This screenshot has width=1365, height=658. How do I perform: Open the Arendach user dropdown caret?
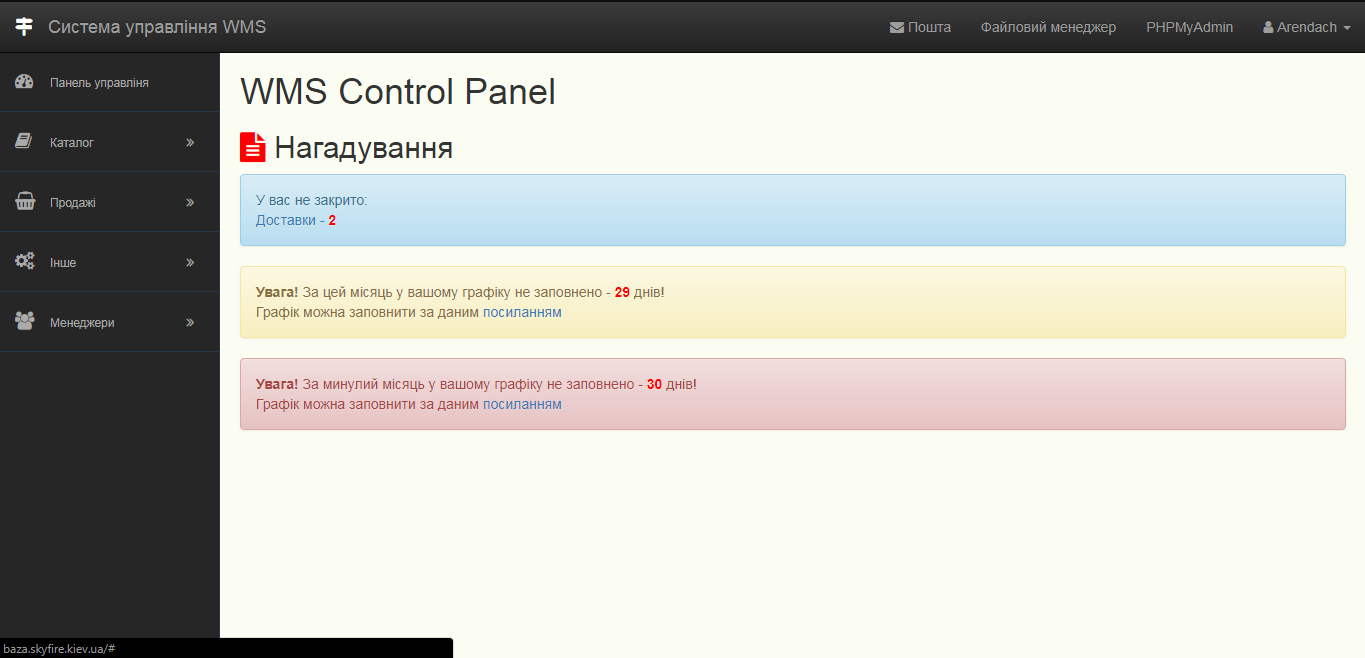[x=1346, y=28]
